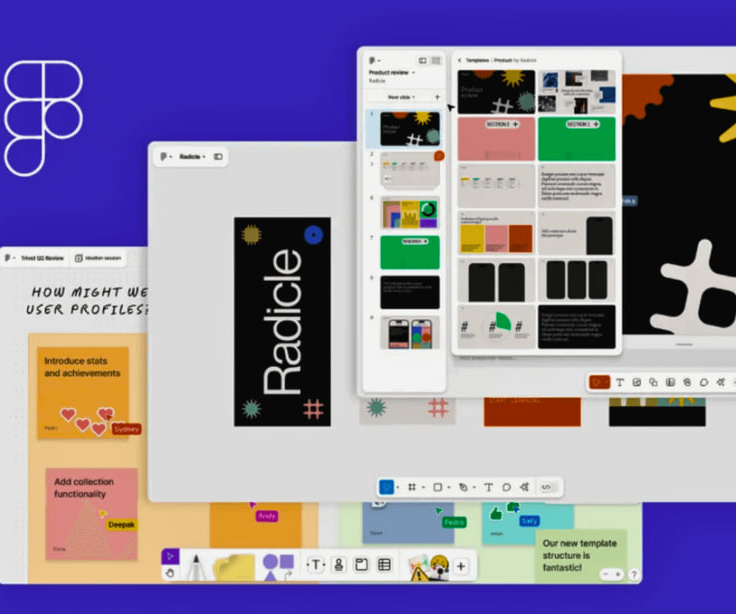Toggle the sidebar panel next to Radicle
736x614 pixels.
point(218,157)
